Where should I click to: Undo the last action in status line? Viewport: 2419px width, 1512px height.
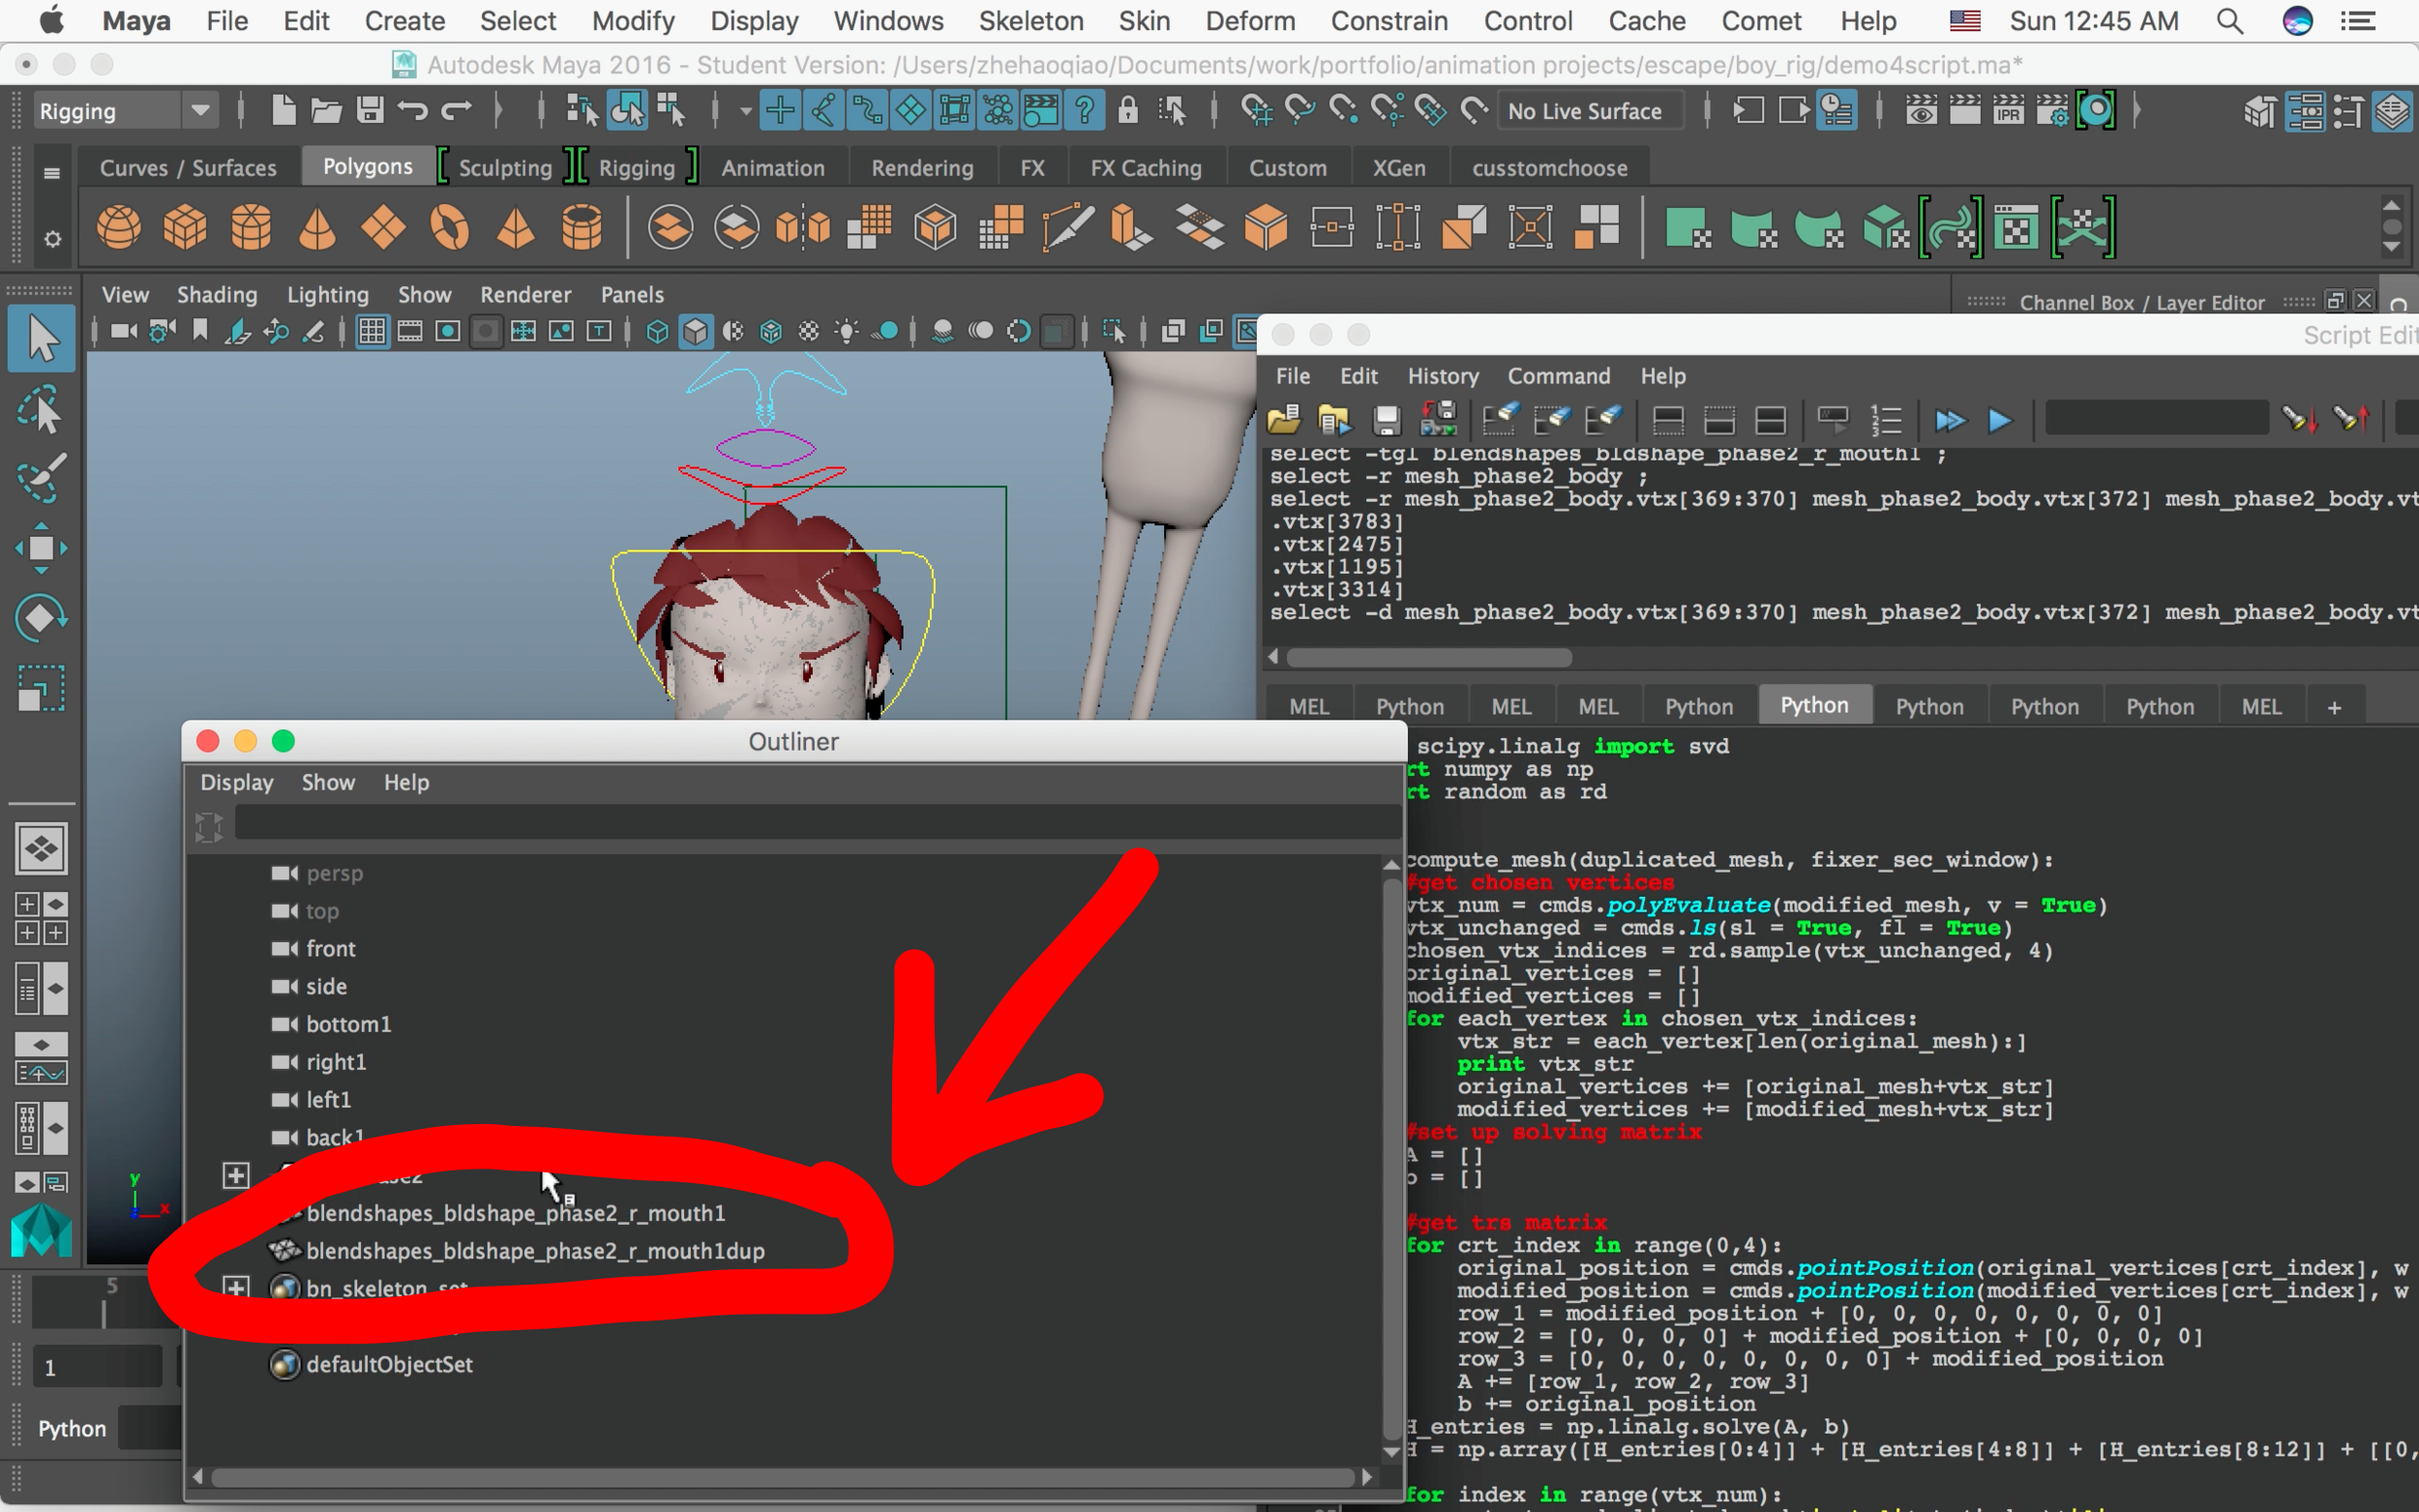pos(412,110)
